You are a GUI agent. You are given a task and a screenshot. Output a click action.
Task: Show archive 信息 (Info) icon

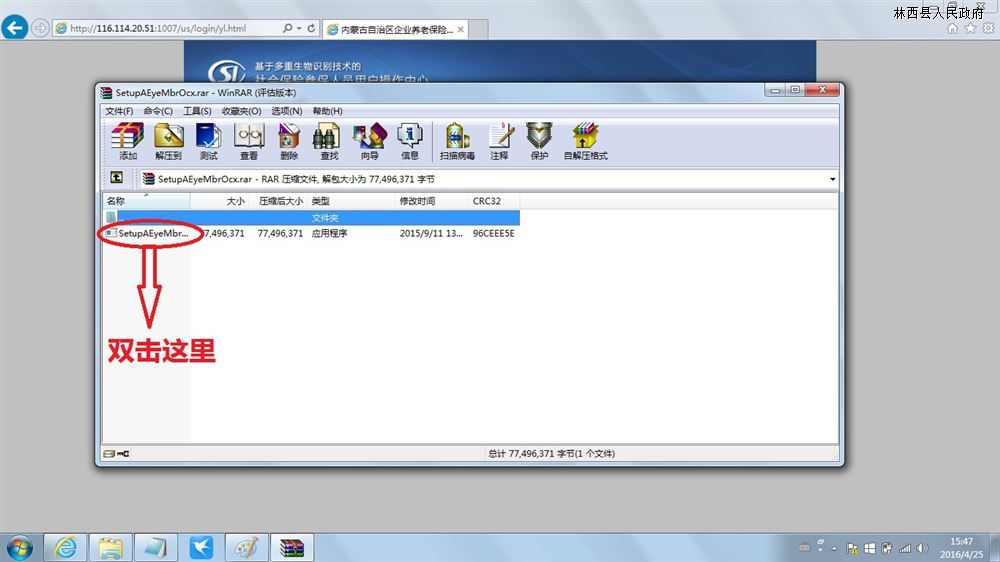(x=410, y=140)
